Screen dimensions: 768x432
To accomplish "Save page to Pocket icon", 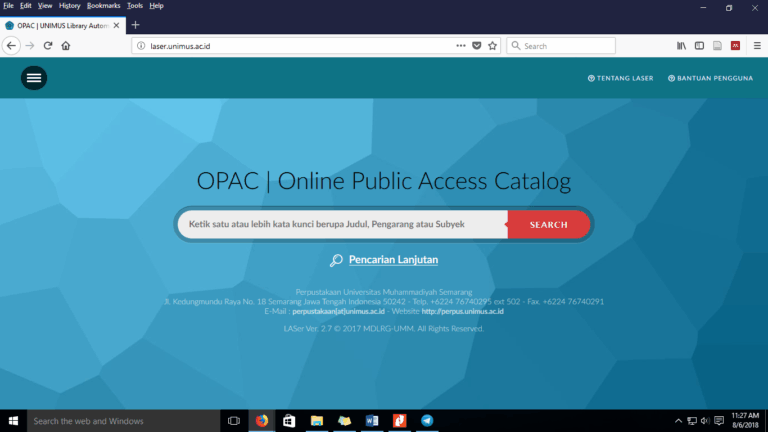I will click(477, 46).
